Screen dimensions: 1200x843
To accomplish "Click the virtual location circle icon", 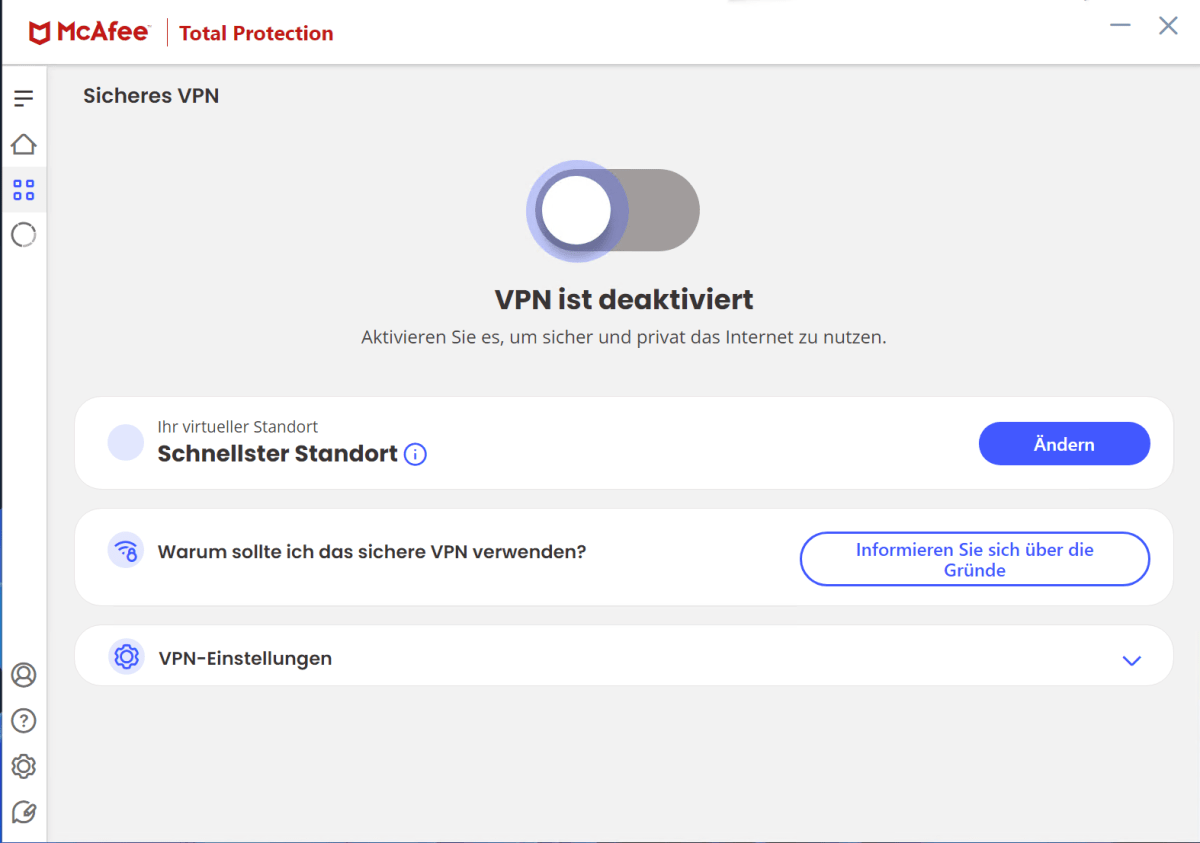I will (126, 443).
